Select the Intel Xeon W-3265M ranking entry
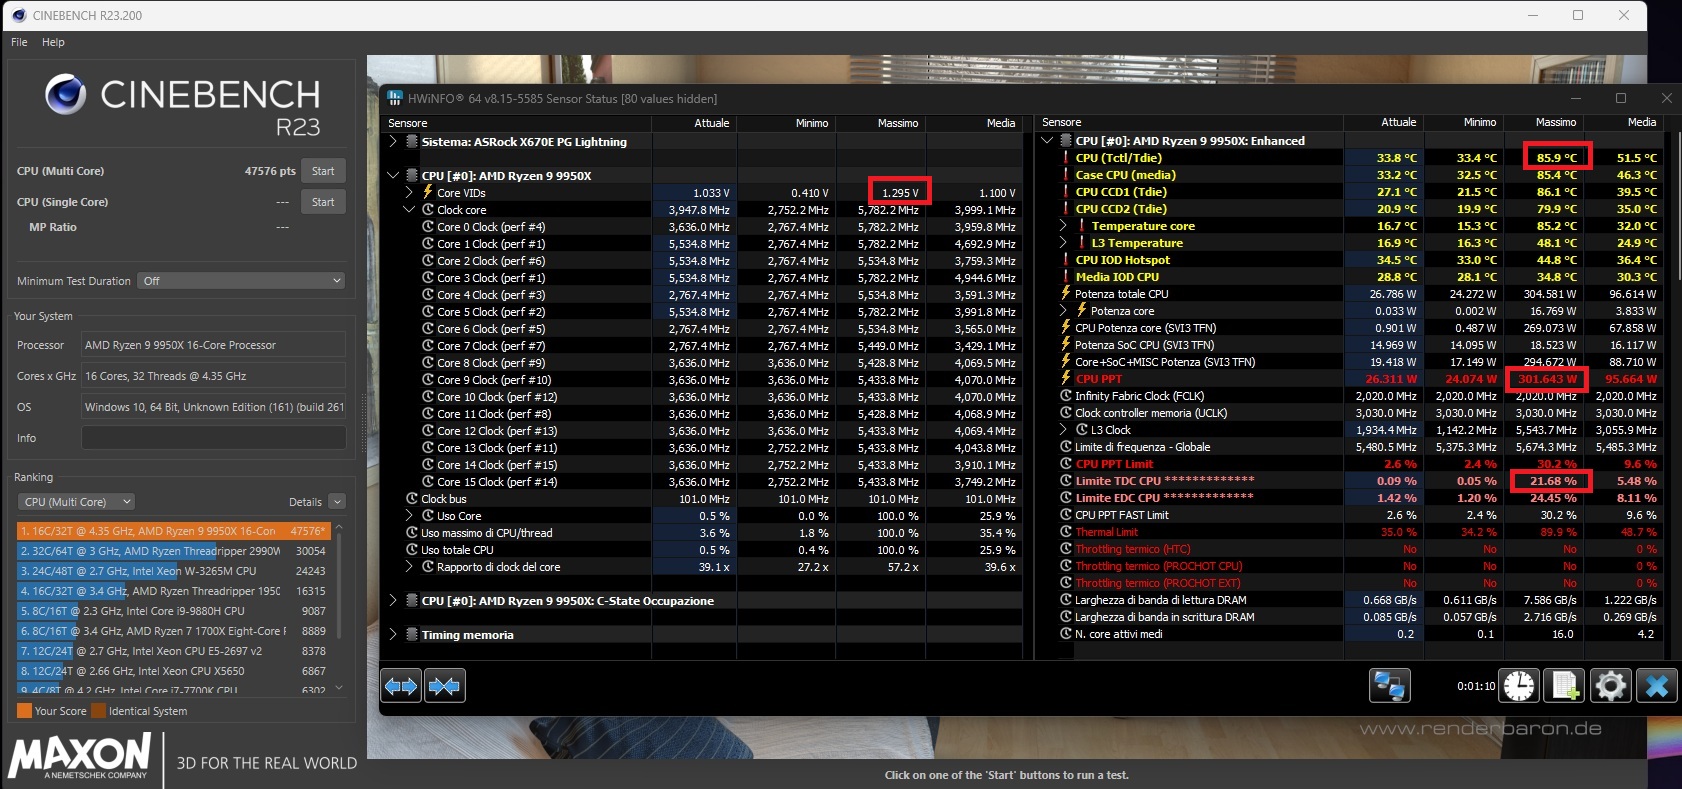Viewport: 1682px width, 789px height. tap(174, 571)
